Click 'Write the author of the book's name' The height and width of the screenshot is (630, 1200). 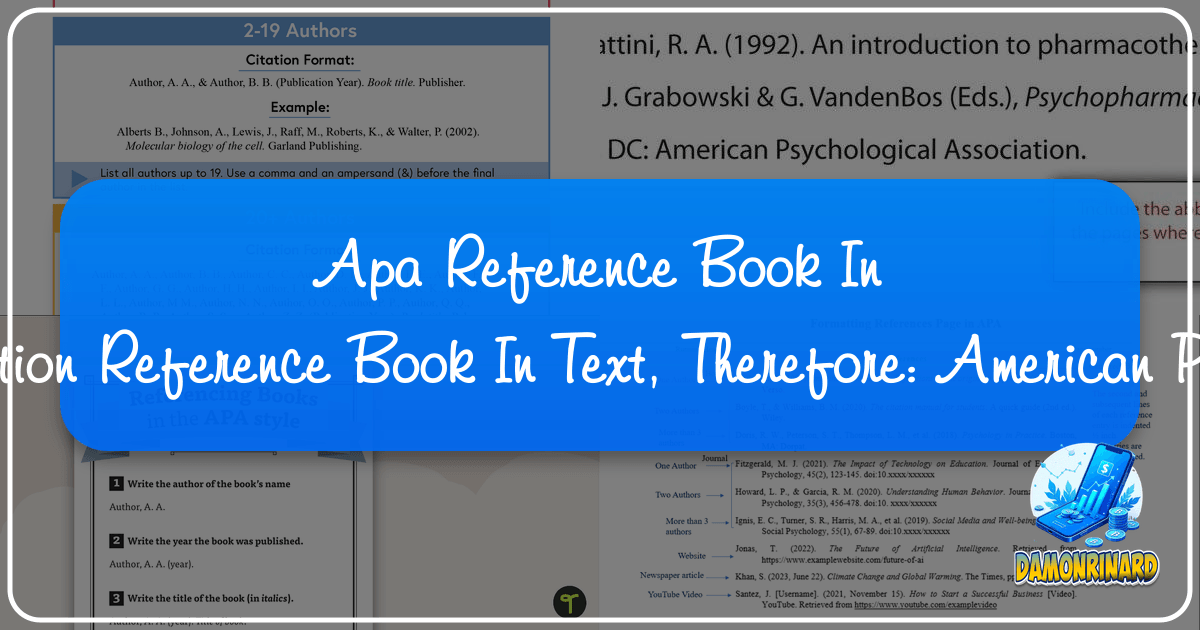tap(209, 484)
